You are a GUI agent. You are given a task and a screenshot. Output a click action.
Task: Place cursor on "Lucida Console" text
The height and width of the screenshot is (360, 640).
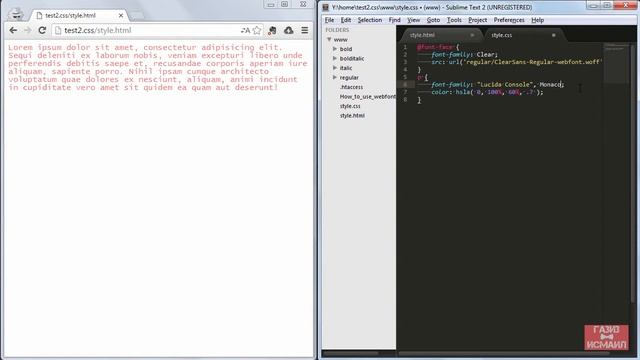tap(505, 84)
